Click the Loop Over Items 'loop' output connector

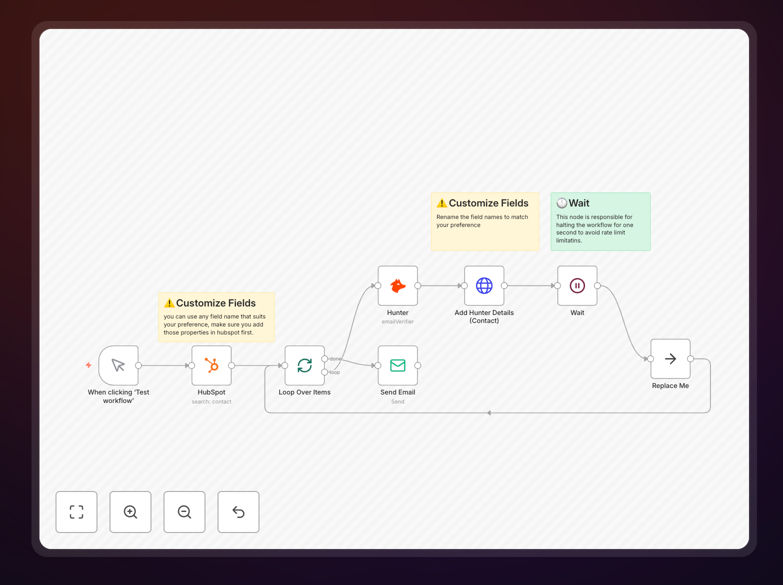[x=325, y=372]
